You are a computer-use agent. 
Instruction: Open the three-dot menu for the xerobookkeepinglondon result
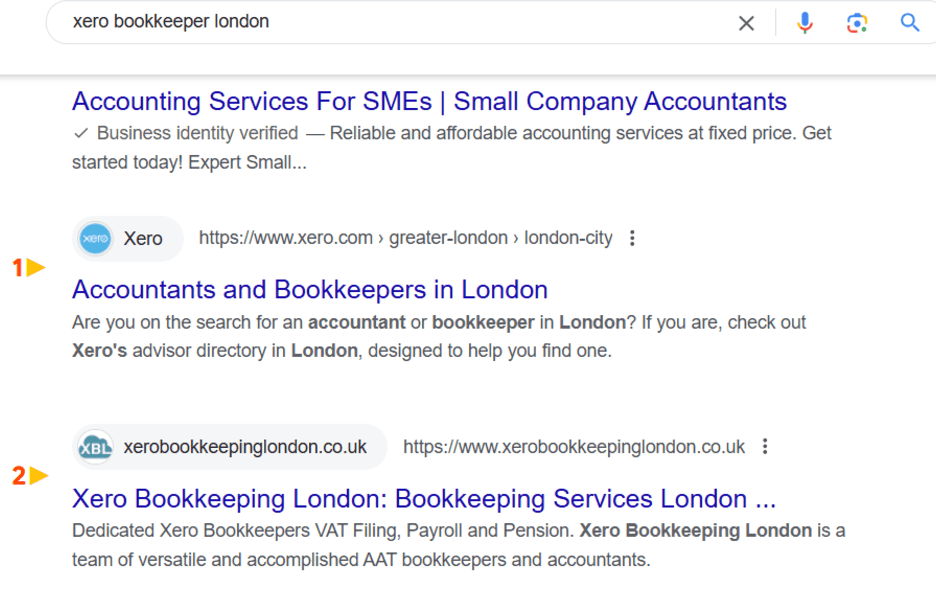(x=765, y=447)
